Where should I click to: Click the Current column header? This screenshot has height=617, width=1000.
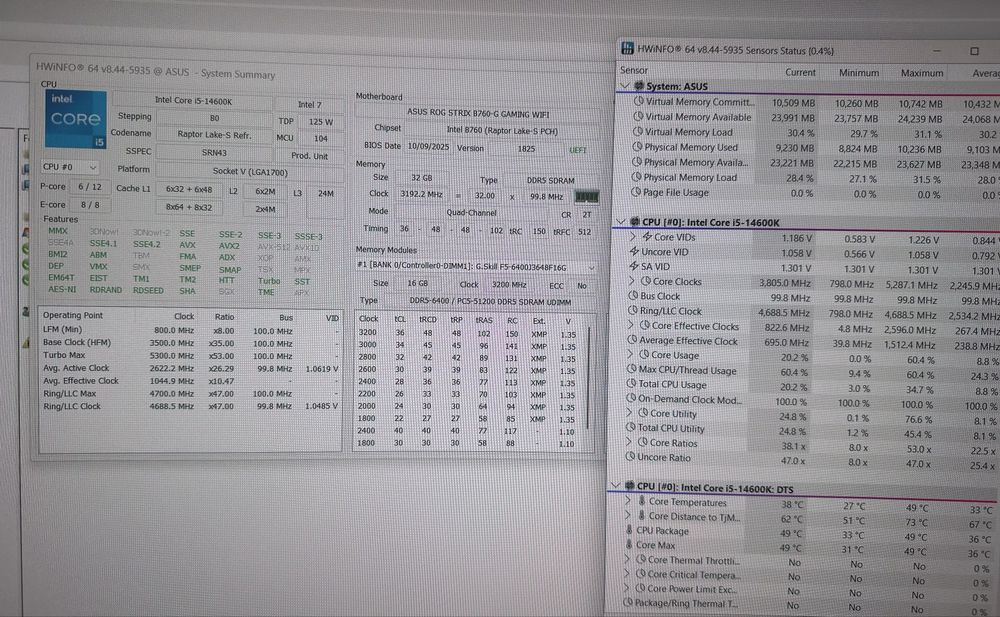800,72
